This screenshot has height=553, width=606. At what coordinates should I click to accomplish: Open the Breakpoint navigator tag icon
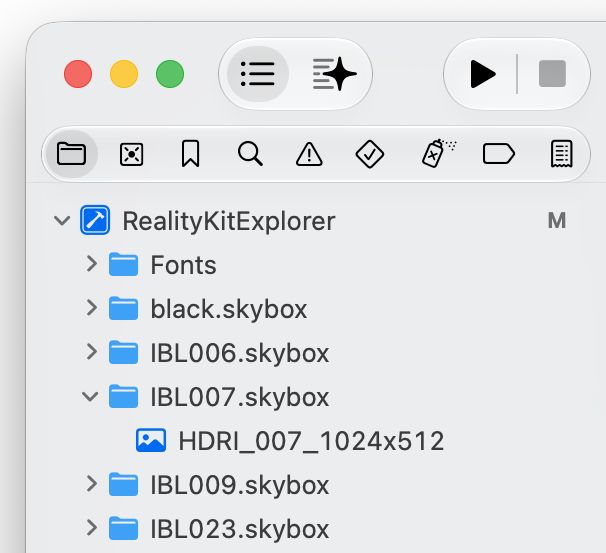499,154
